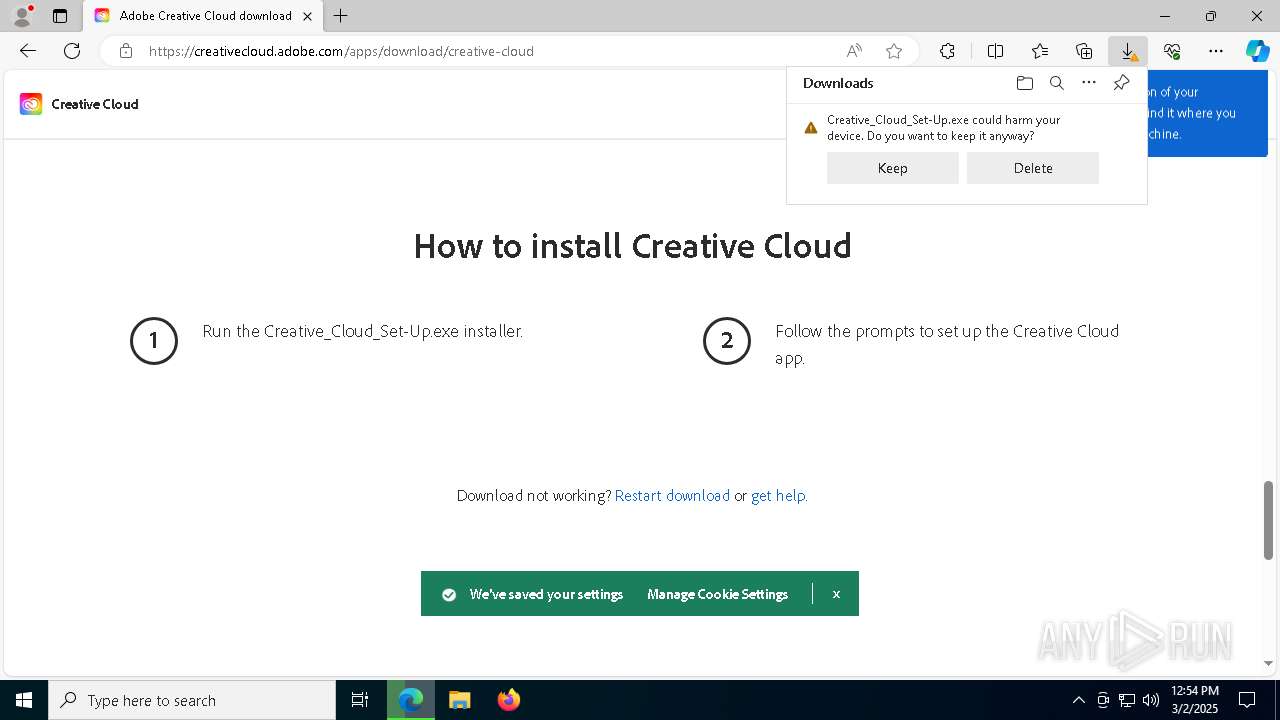Open the Favorites list icon
The height and width of the screenshot is (720, 1280).
1040,51
